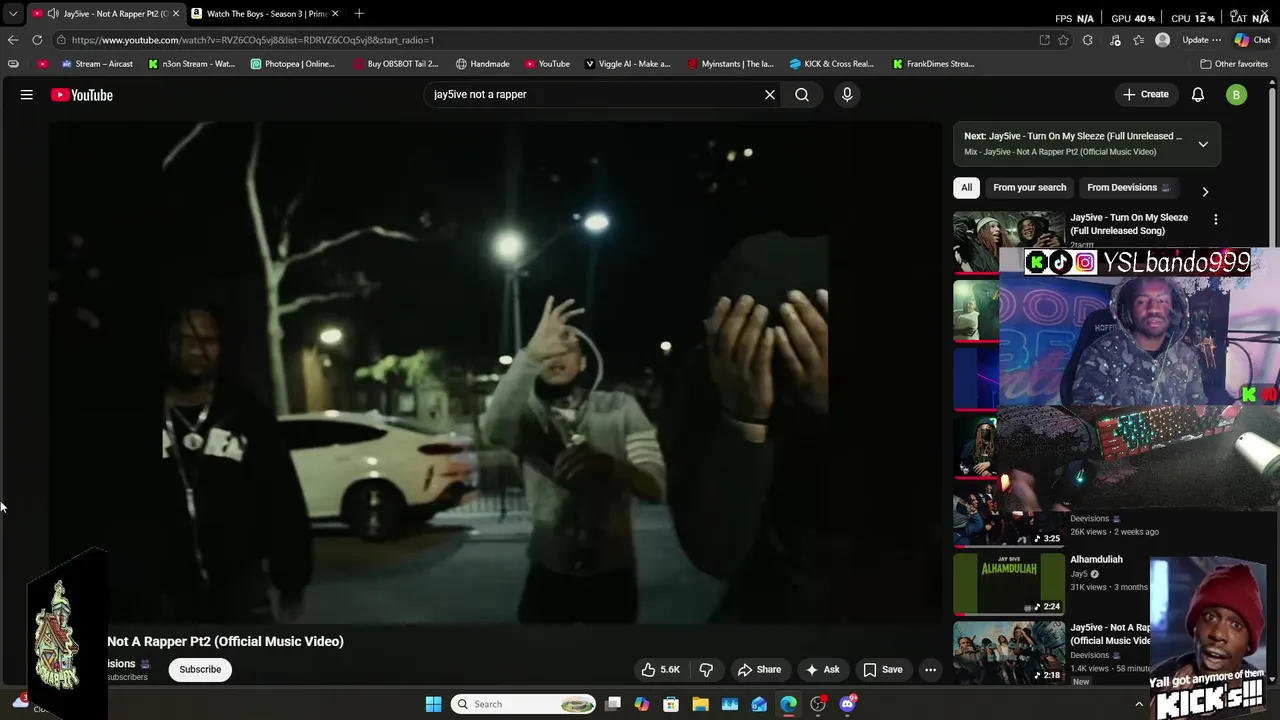Launch Copilot from the taskbar
The height and width of the screenshot is (720, 1280).
tap(642, 704)
